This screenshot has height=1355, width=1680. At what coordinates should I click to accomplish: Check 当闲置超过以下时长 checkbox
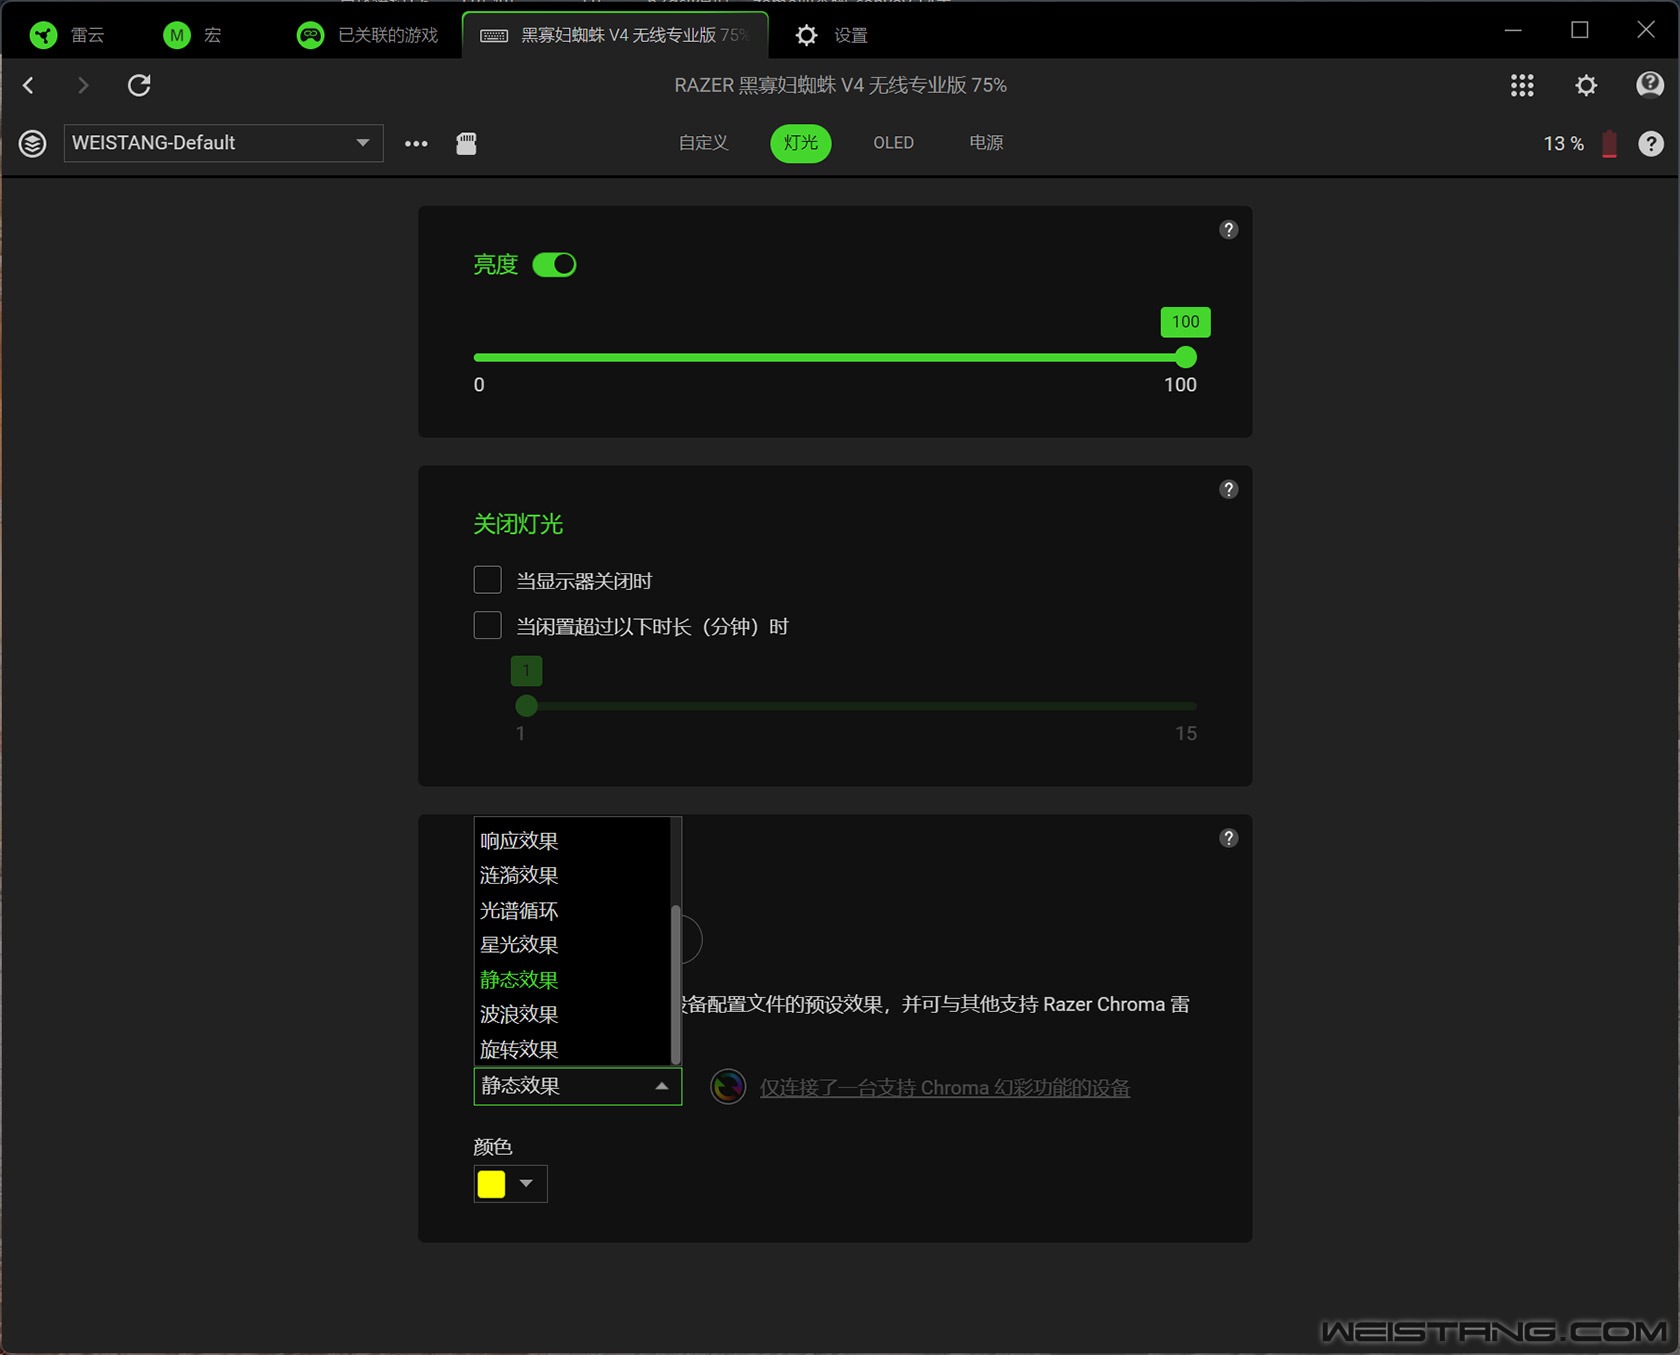pos(487,626)
